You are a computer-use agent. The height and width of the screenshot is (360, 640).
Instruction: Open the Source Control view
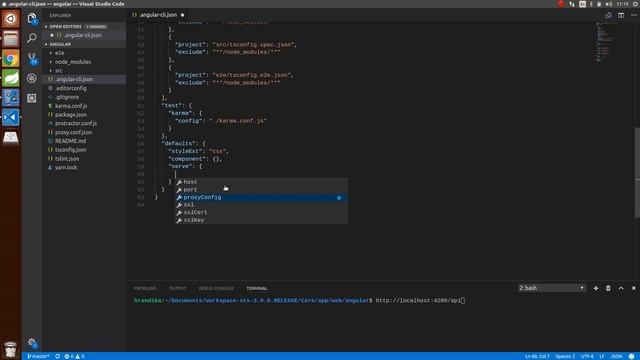point(32,58)
